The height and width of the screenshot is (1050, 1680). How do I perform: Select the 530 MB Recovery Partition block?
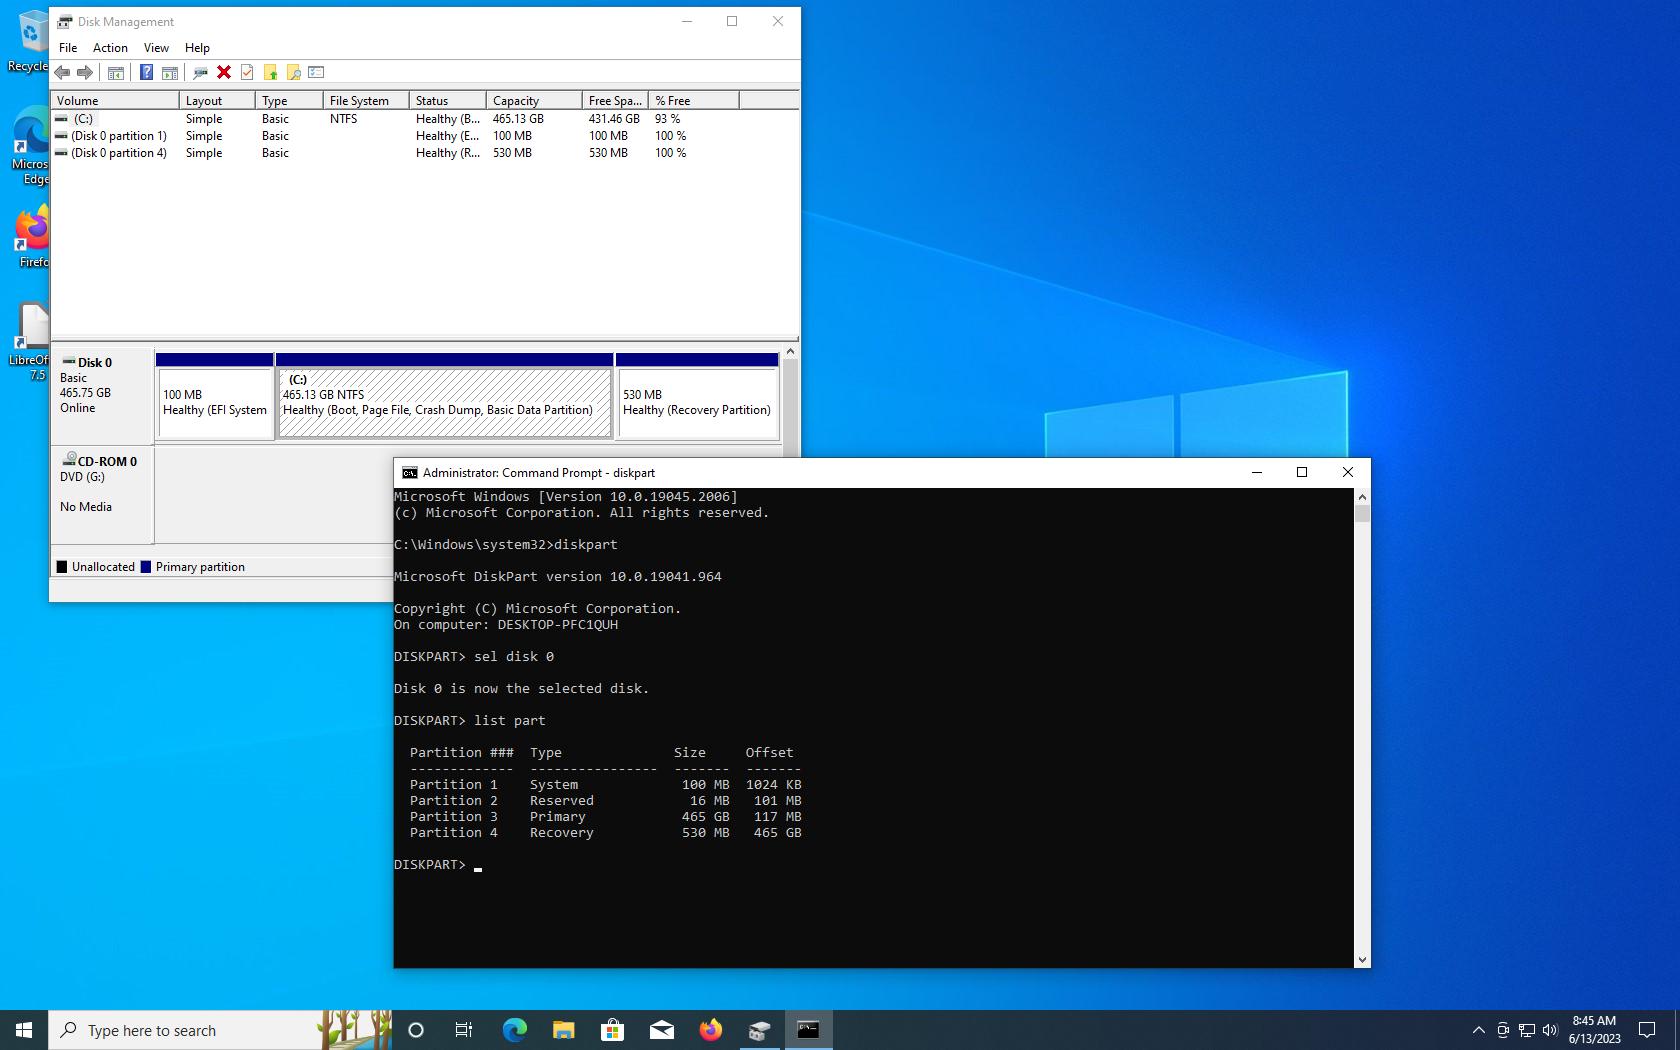[697, 402]
